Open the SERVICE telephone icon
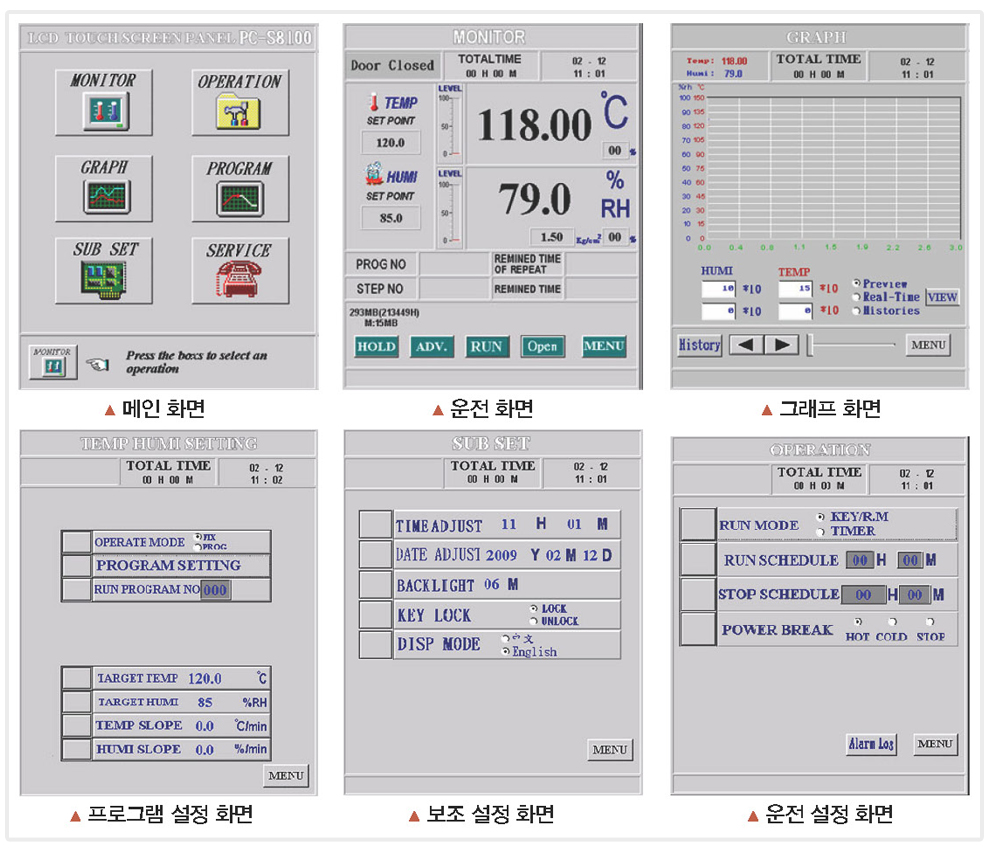The image size is (992, 850). pos(239,281)
